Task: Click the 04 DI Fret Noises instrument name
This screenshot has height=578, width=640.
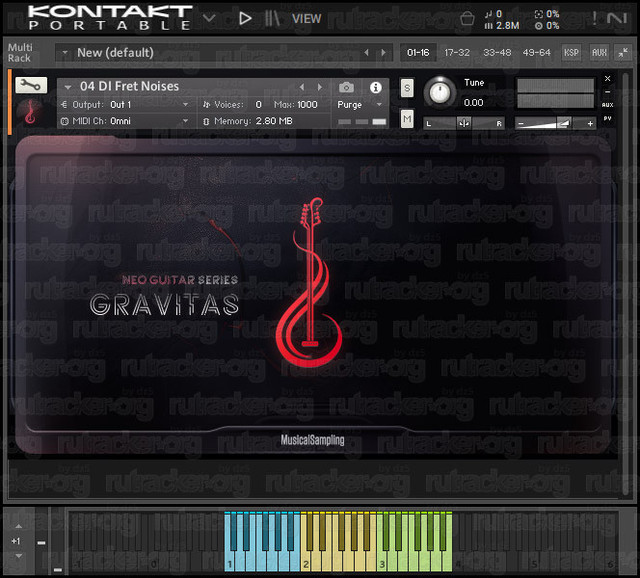Action: (129, 87)
